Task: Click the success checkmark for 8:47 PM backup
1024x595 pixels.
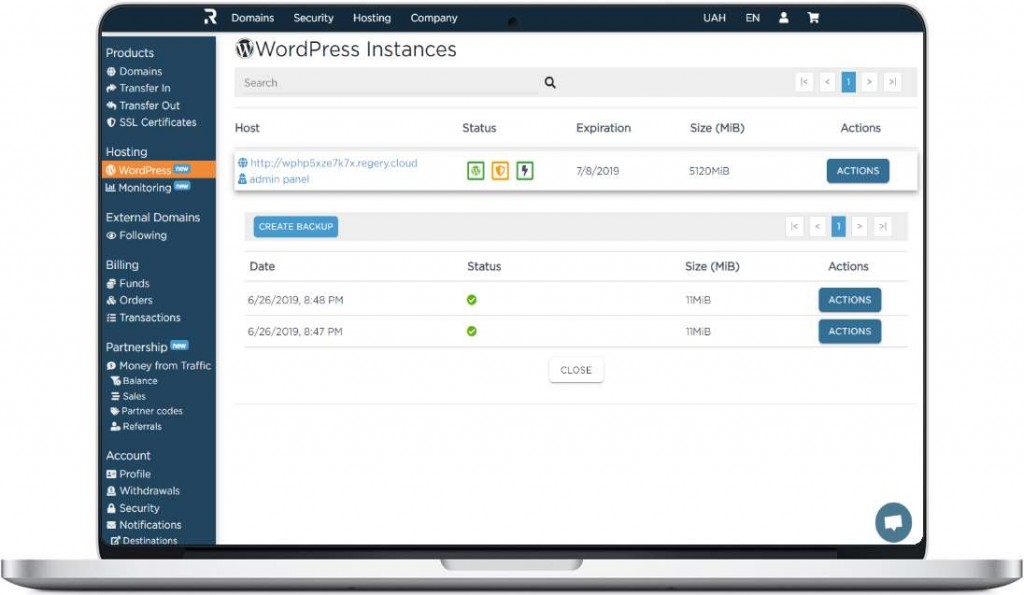Action: 472,331
